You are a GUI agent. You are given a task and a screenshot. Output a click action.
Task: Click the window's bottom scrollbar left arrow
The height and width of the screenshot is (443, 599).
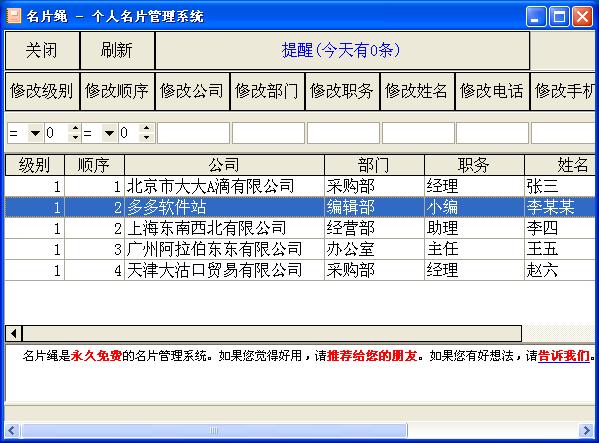click(11, 430)
